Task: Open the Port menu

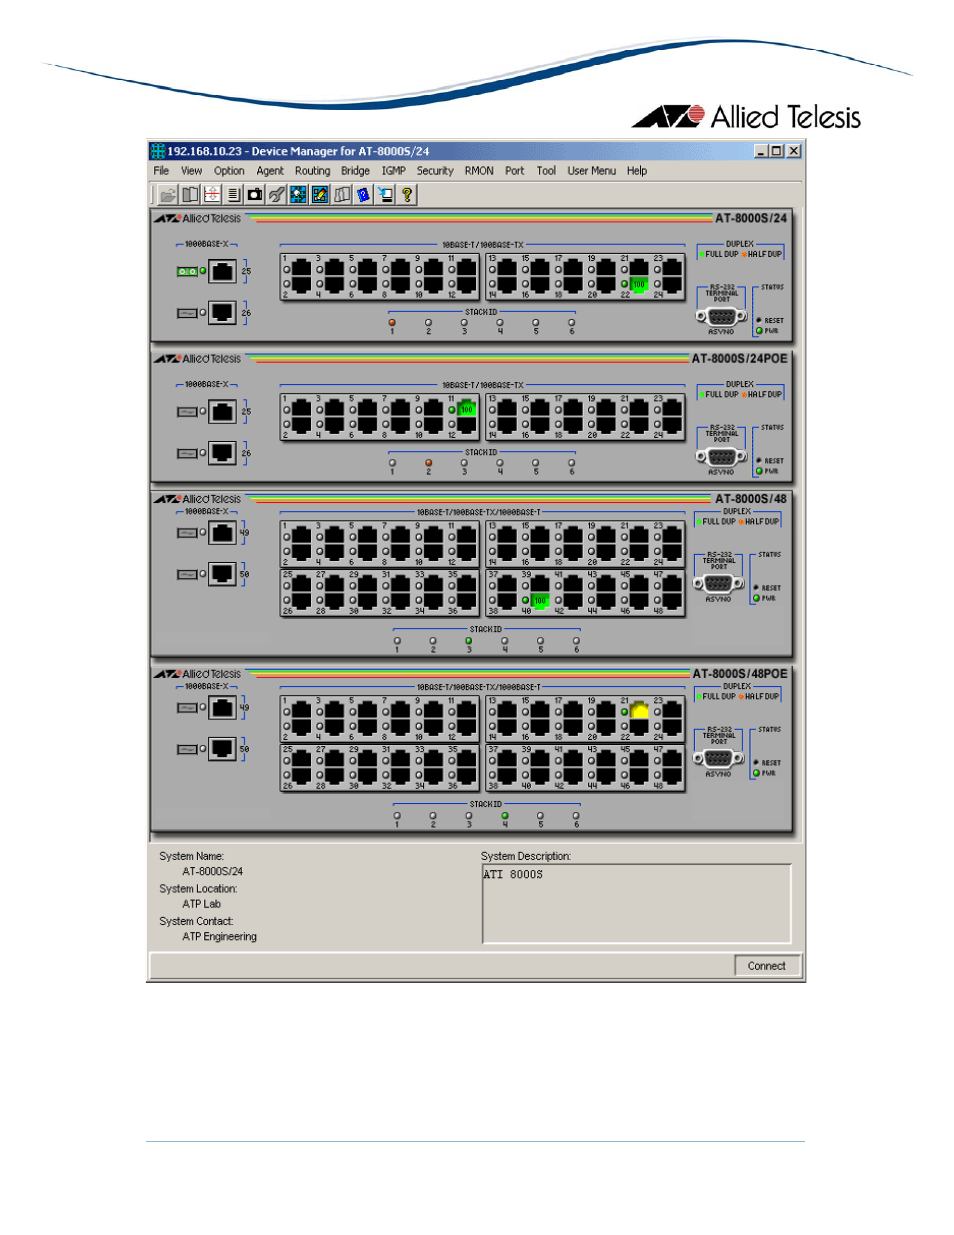Action: (x=514, y=171)
